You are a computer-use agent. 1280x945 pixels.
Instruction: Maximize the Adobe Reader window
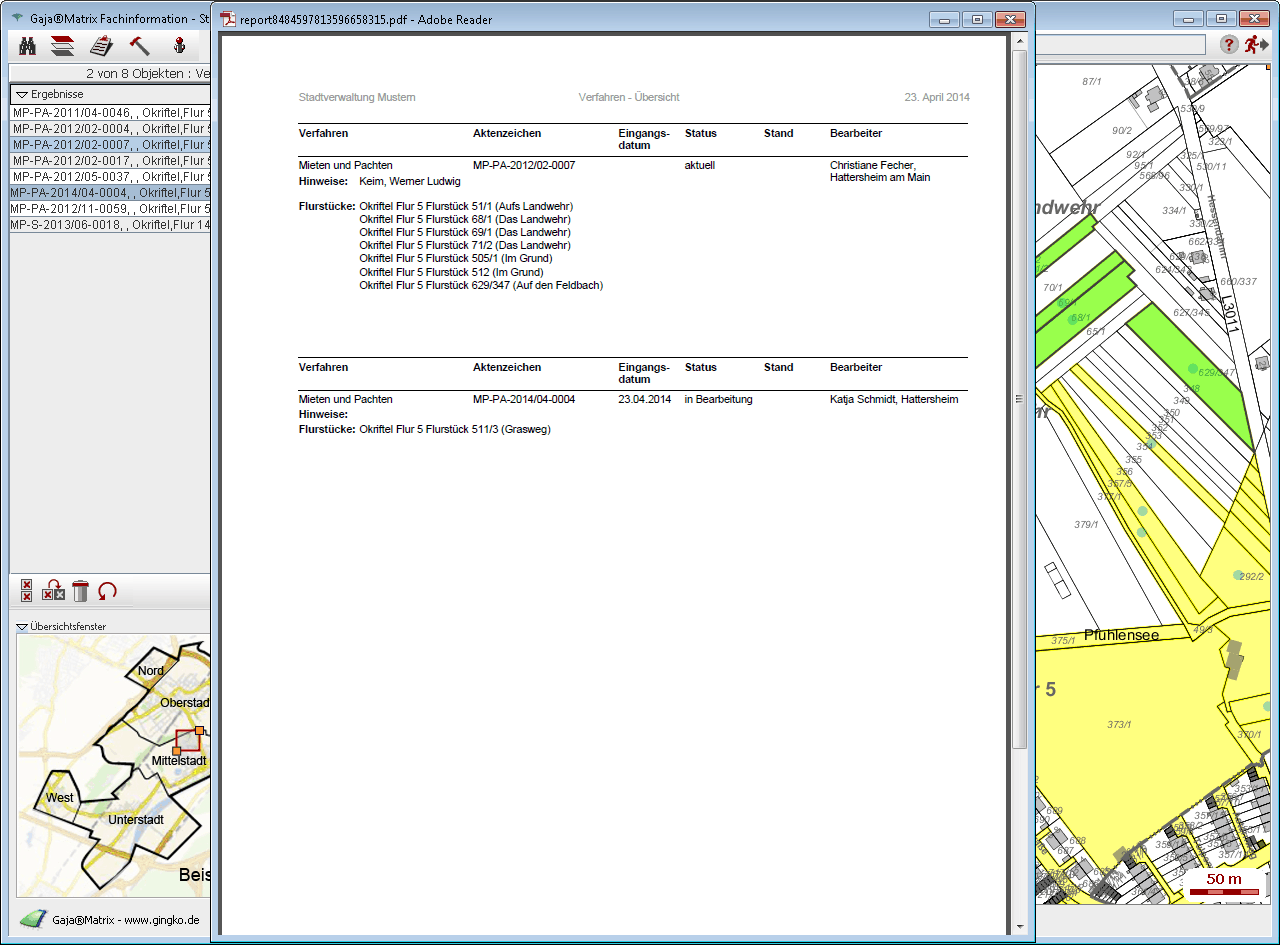click(x=976, y=19)
